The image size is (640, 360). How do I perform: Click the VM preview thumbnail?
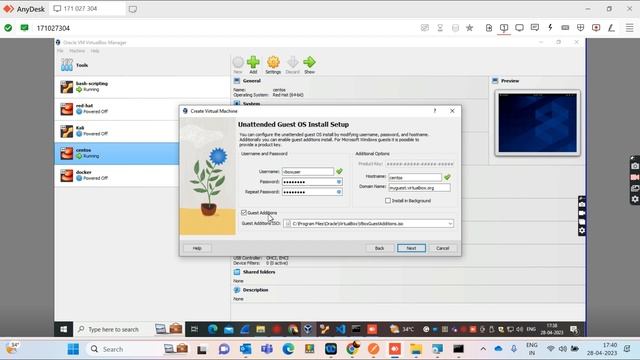(x=538, y=123)
